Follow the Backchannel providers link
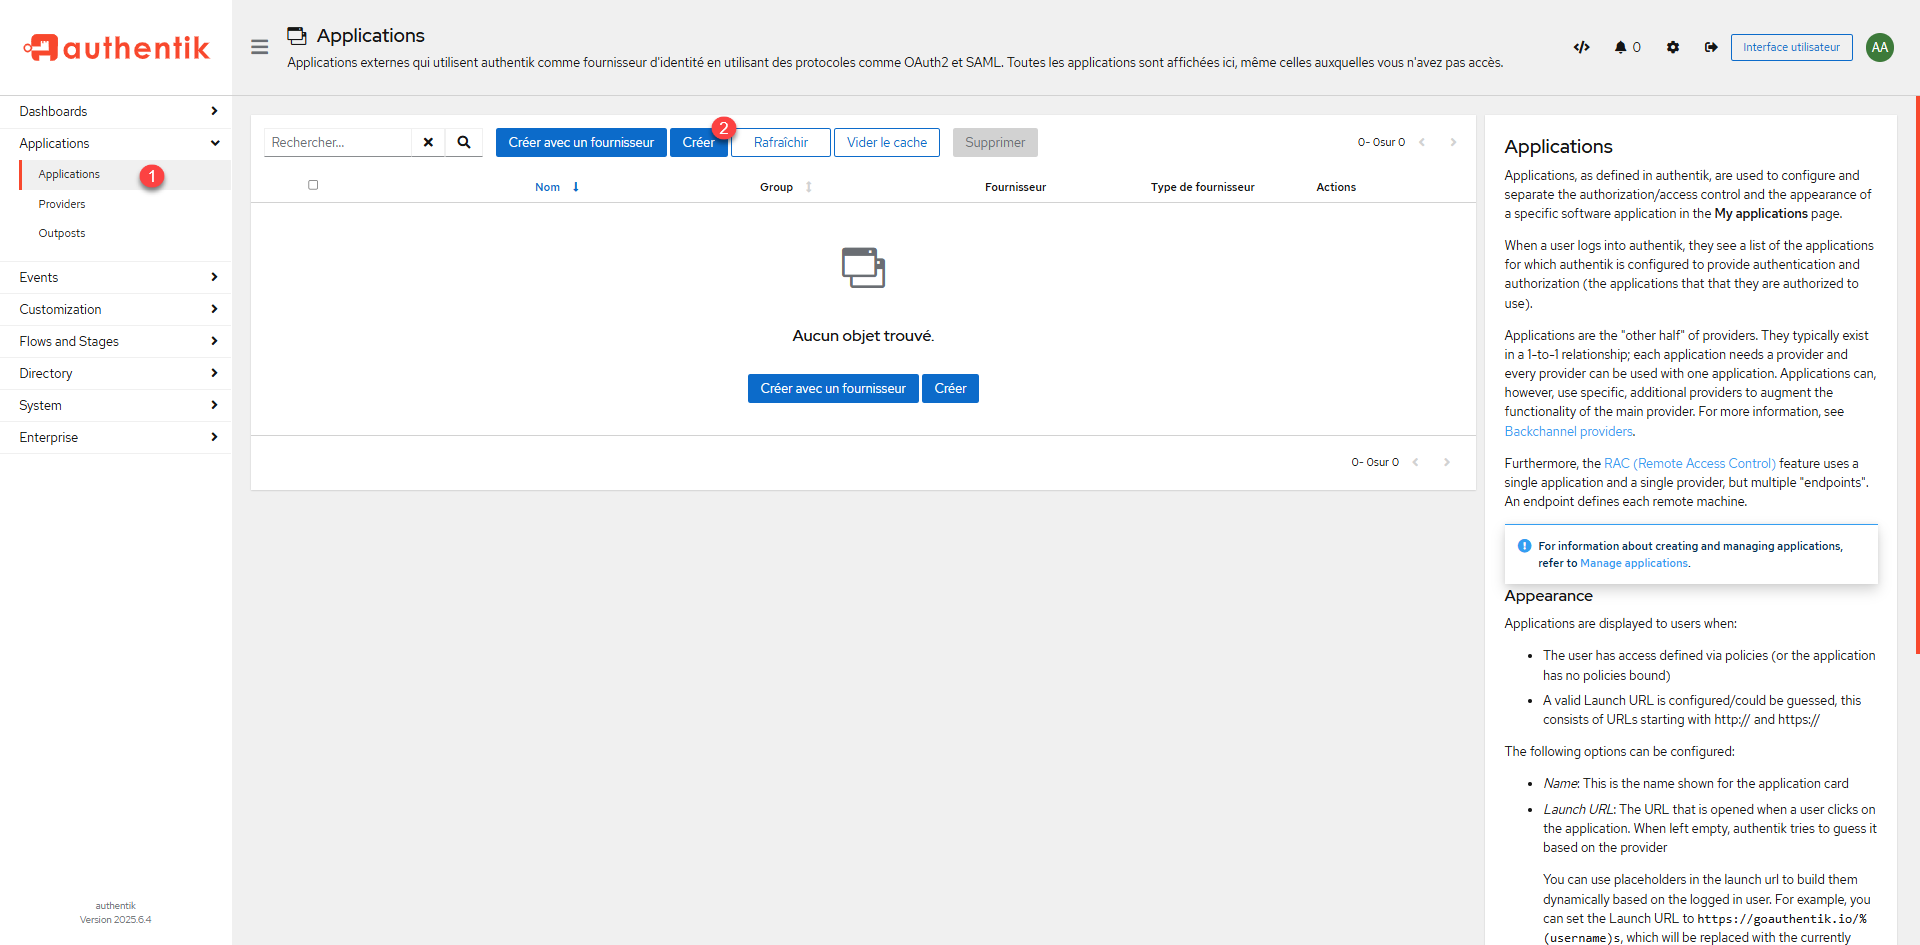 click(1568, 431)
